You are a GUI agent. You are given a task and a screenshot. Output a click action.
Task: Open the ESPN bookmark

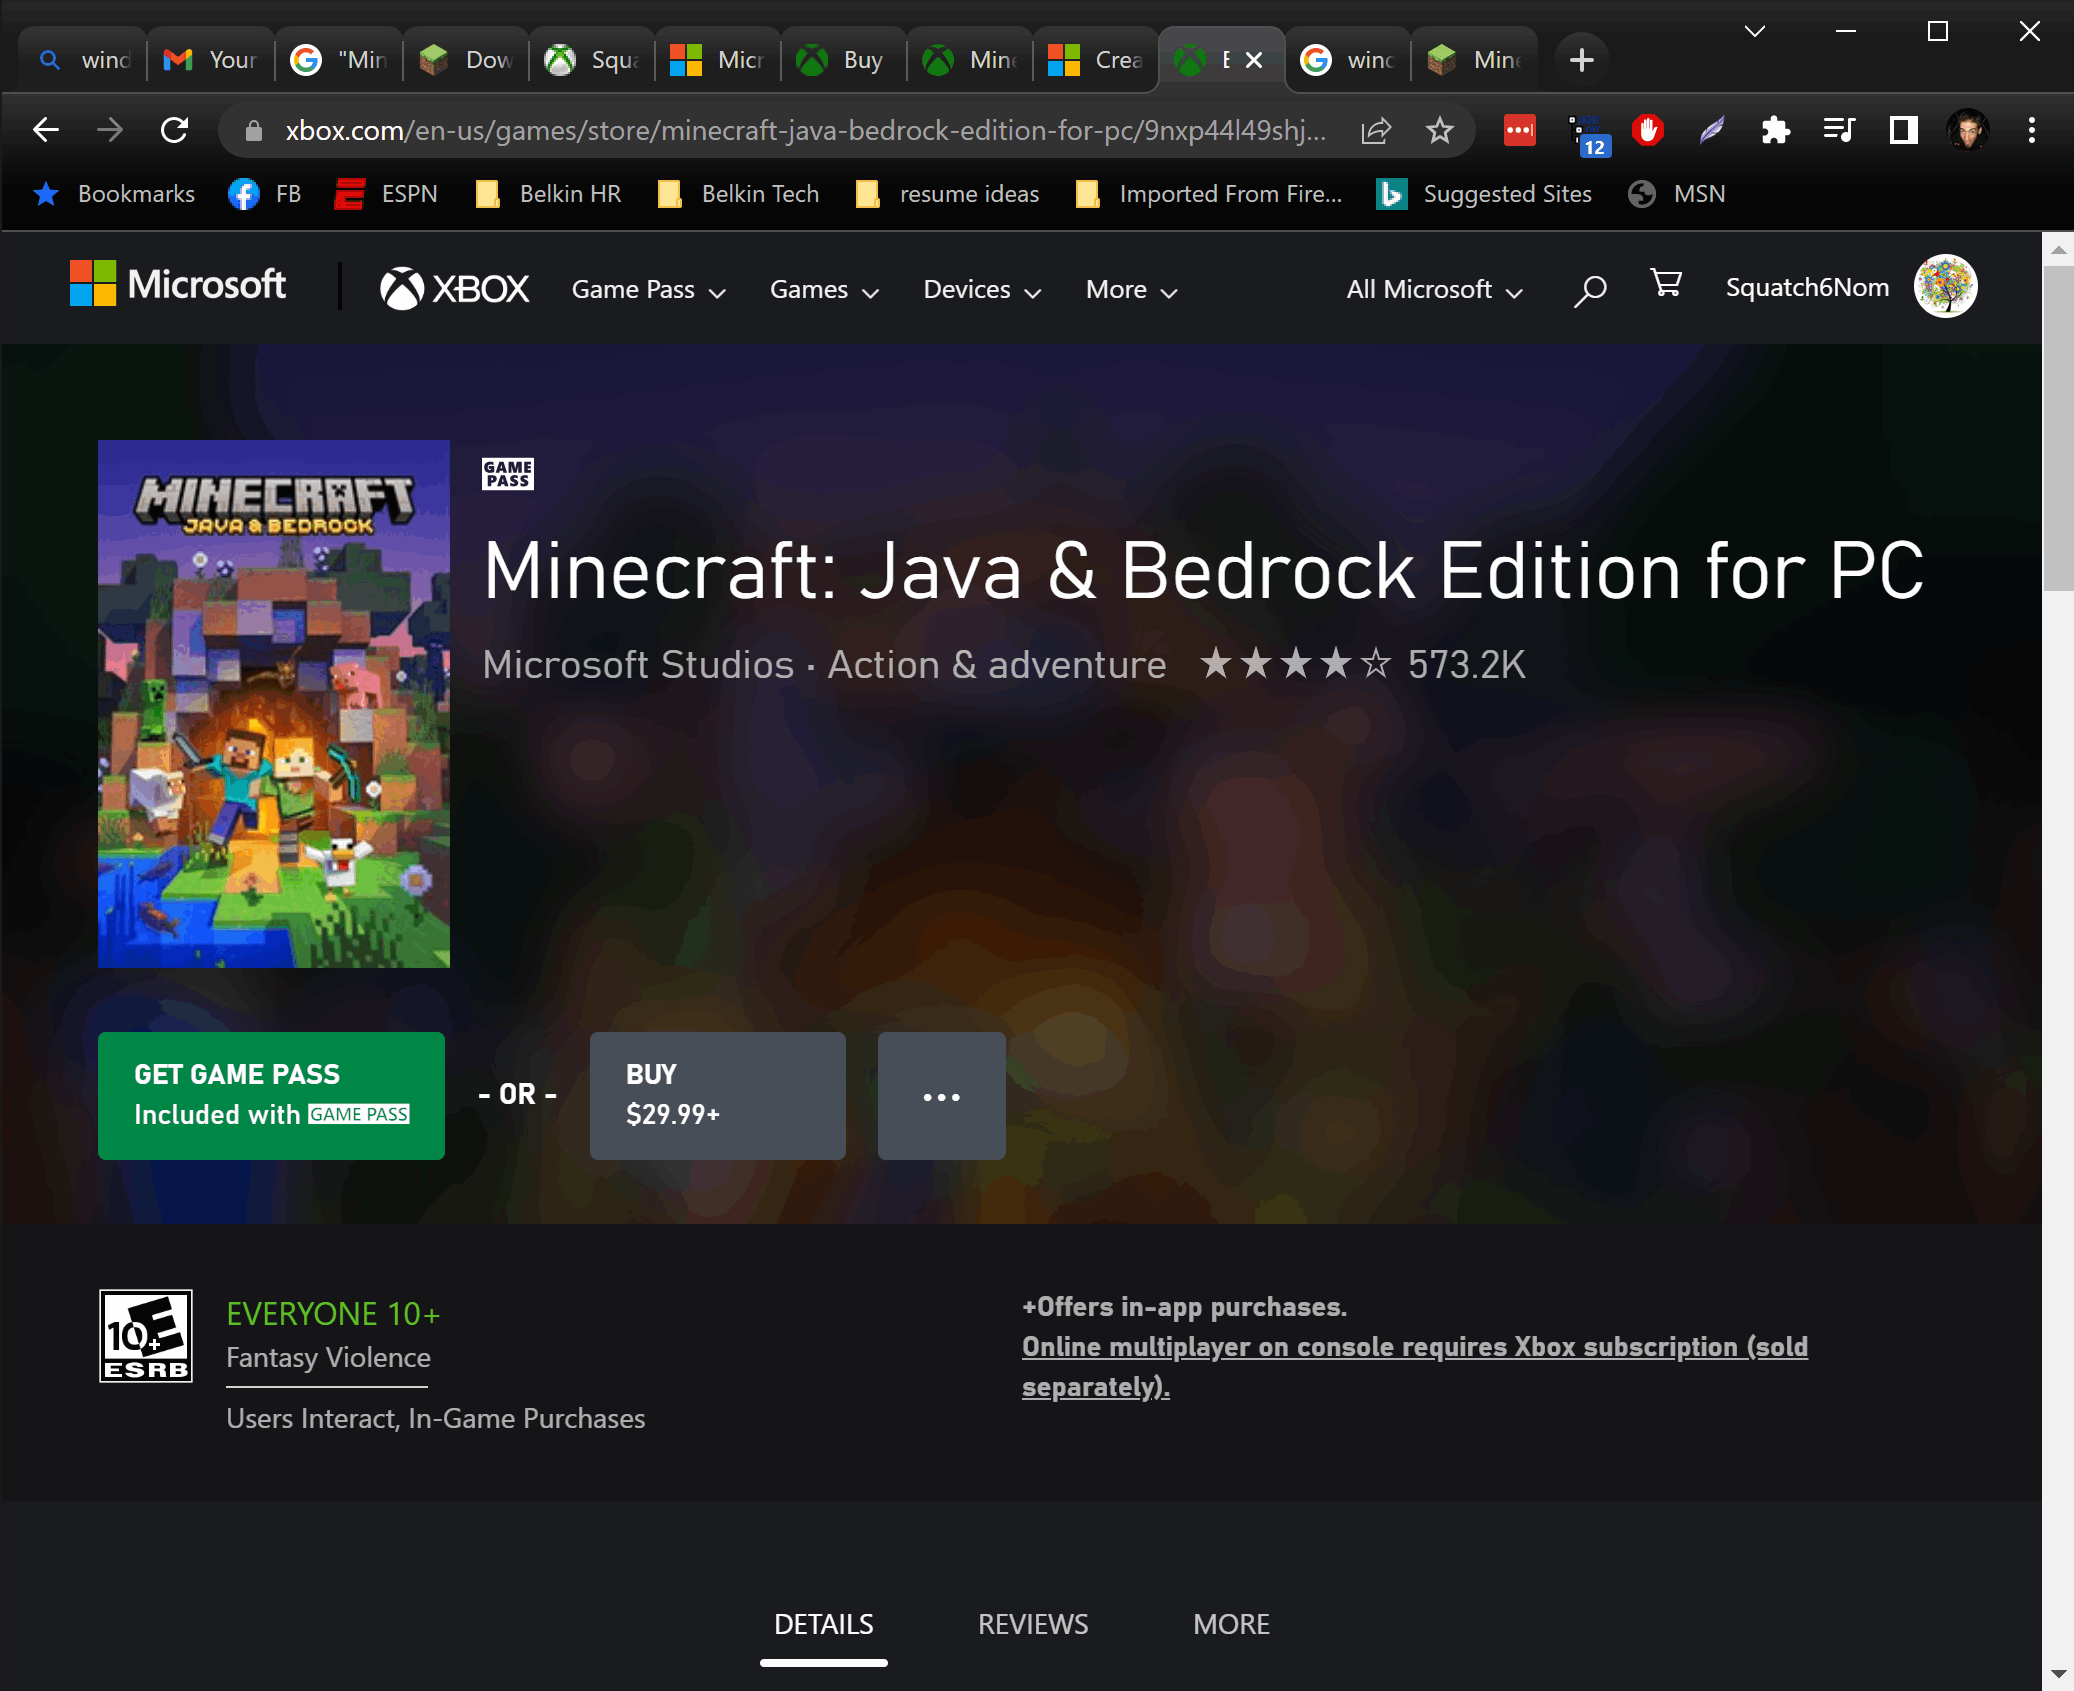click(386, 194)
